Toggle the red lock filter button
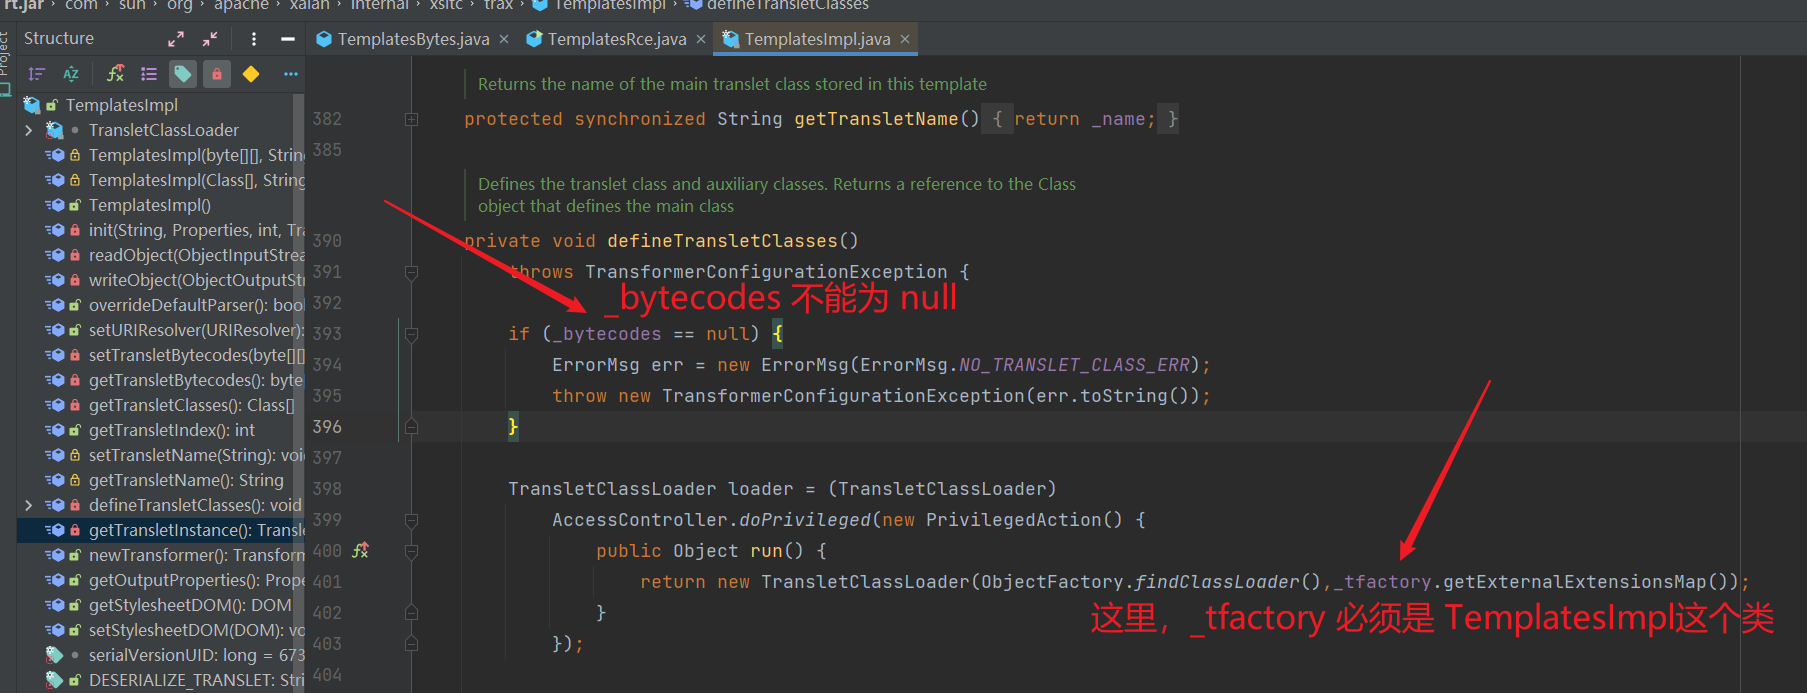Screen dimensions: 1807x693 click(x=216, y=74)
